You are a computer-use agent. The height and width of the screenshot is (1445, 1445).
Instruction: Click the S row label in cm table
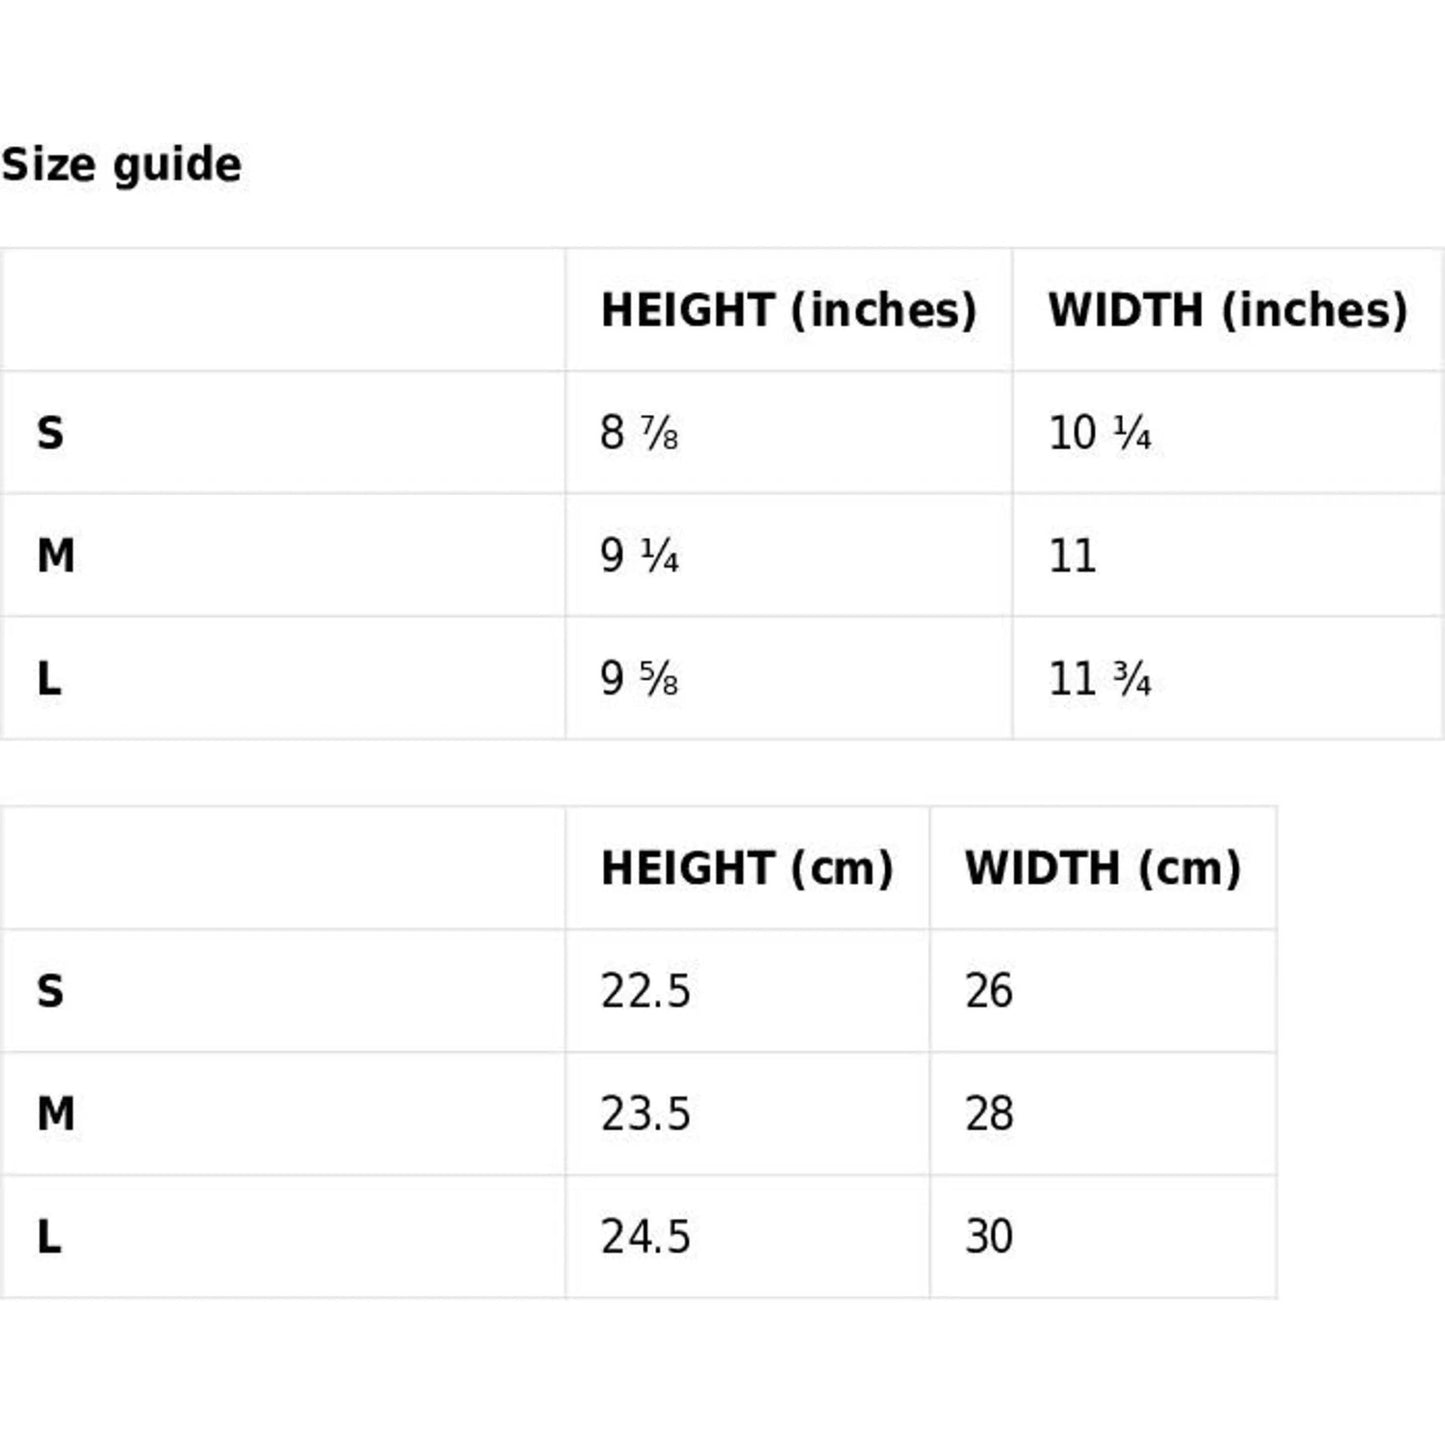tap(50, 991)
